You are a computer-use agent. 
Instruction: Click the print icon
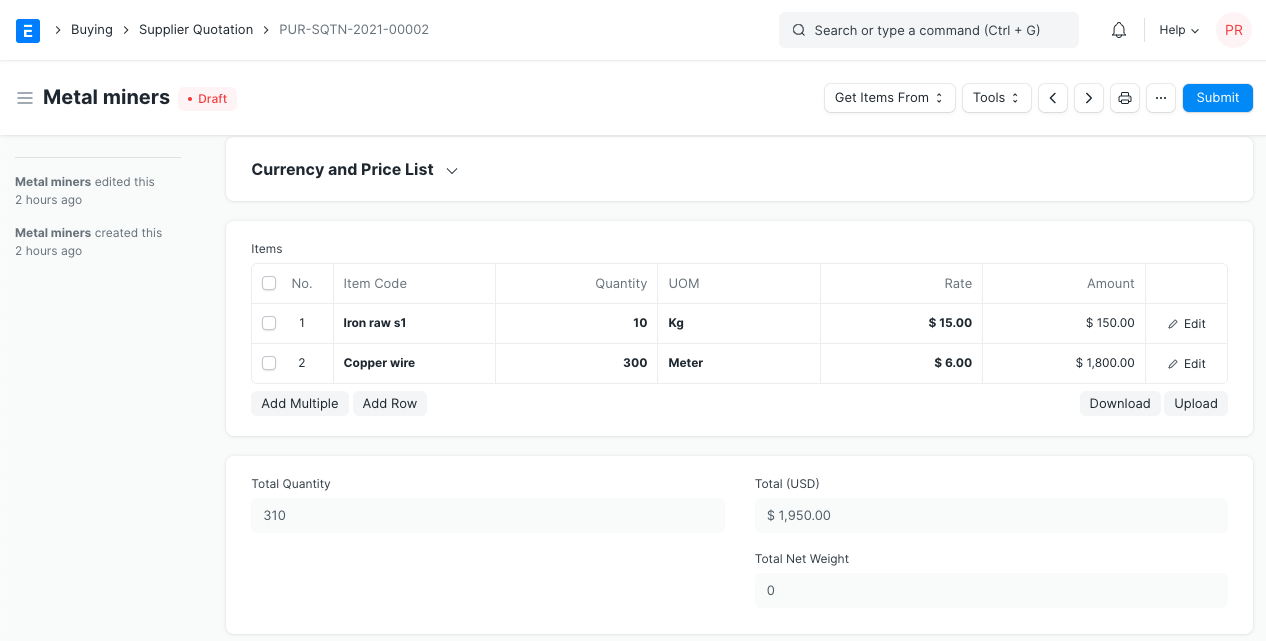click(1125, 98)
